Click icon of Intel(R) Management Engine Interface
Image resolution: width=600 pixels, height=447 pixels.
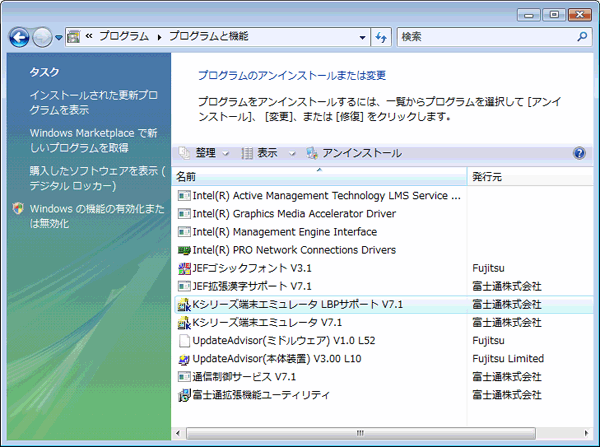[x=184, y=232]
